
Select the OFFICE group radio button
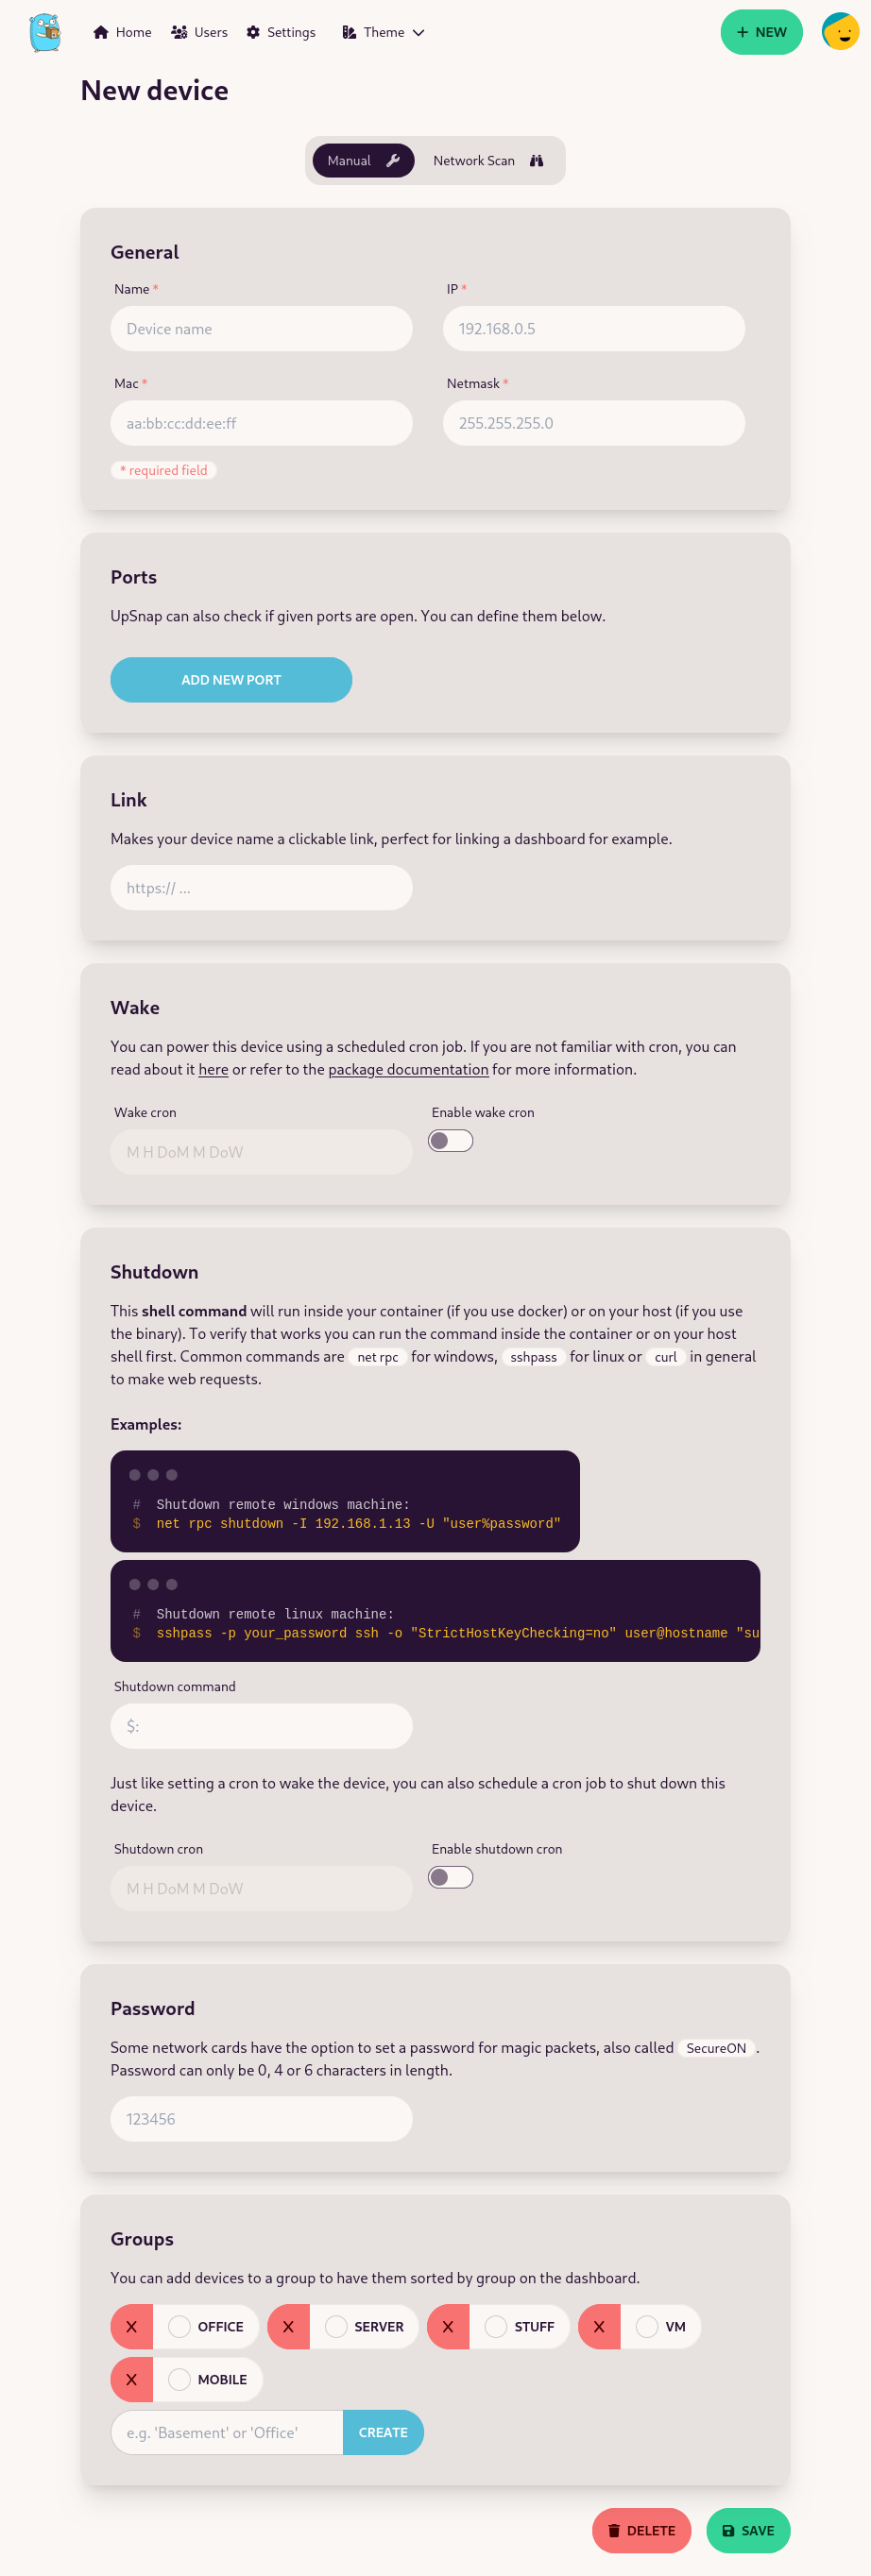pyautogui.click(x=180, y=2326)
